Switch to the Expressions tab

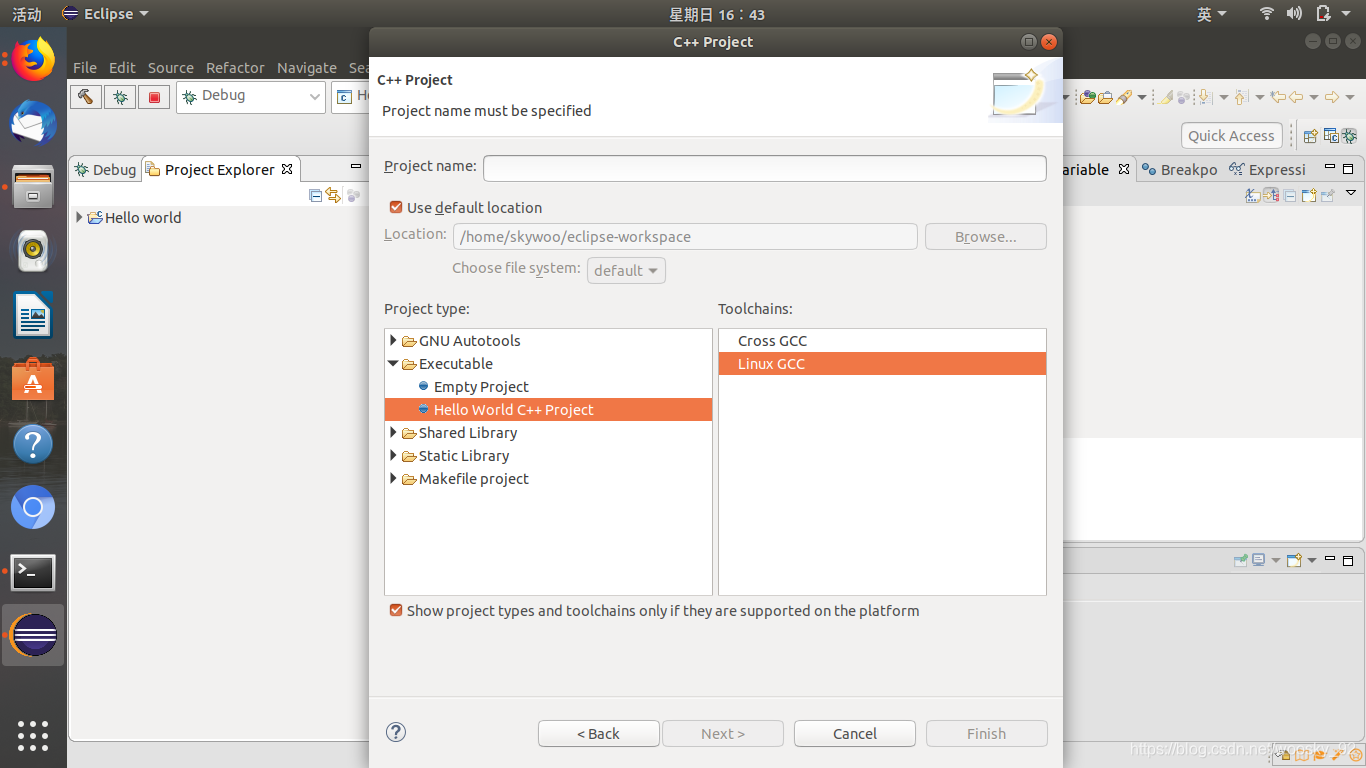click(x=1267, y=169)
